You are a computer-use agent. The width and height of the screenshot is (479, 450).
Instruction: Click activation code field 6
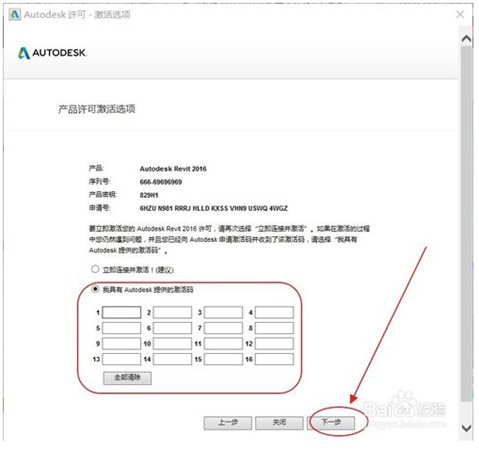pos(172,328)
